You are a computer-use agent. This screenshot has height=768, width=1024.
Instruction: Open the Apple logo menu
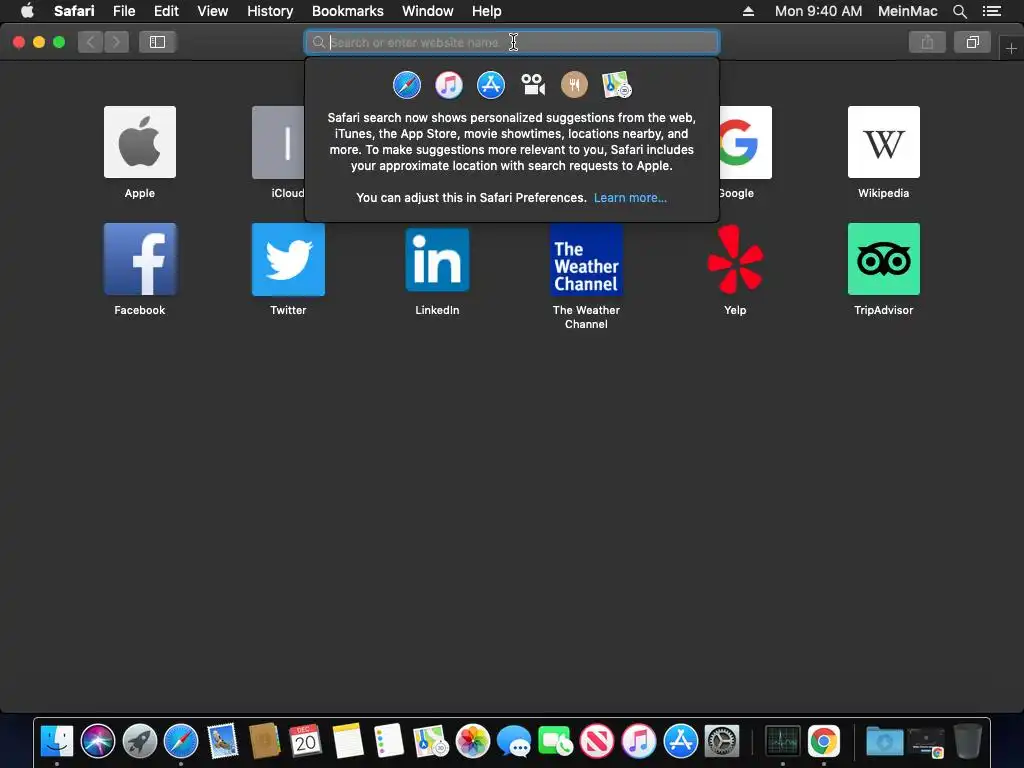click(27, 11)
